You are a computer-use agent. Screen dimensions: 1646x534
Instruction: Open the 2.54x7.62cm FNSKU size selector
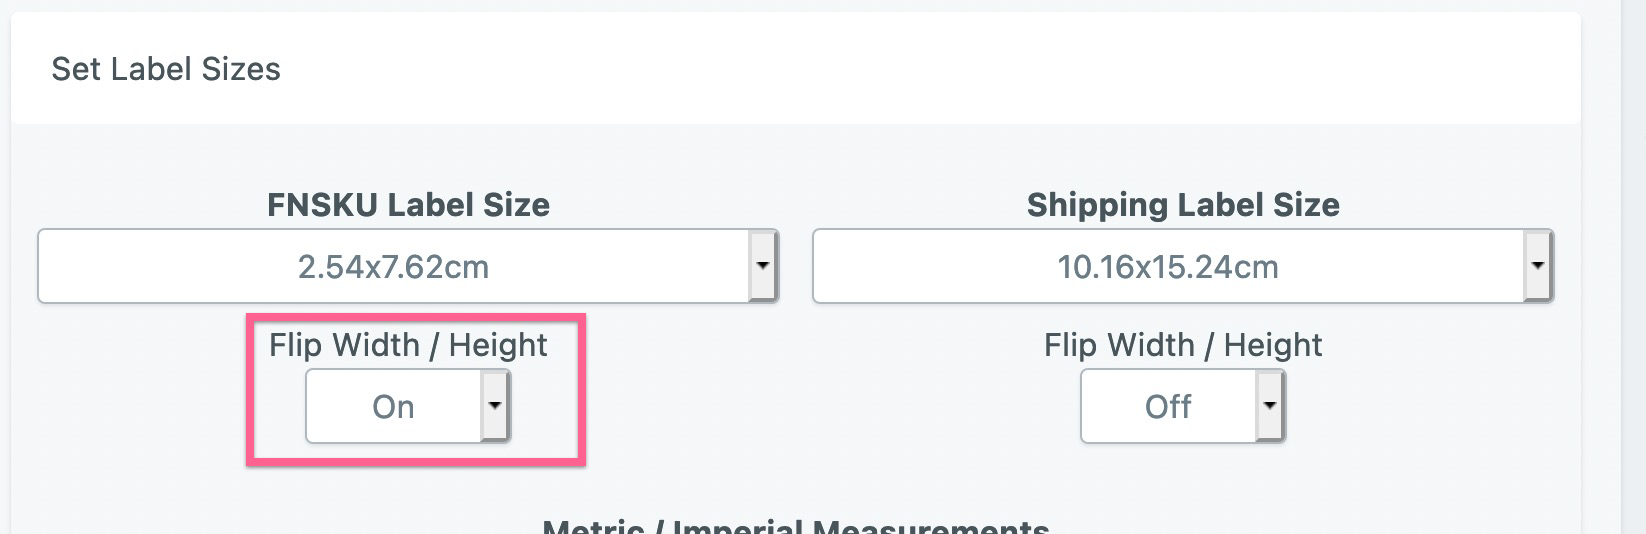coord(408,266)
